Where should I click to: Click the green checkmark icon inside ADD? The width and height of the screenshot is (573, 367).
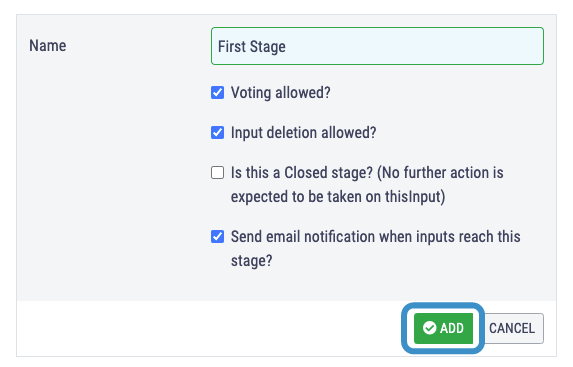(429, 328)
